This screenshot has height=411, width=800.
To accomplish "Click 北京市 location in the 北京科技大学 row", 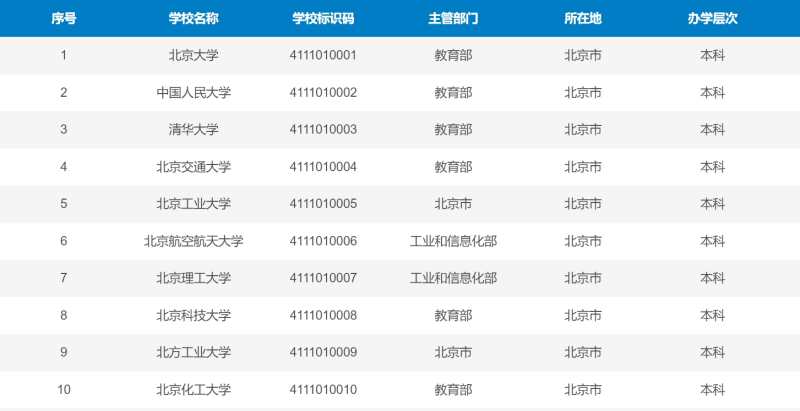I will [x=583, y=315].
